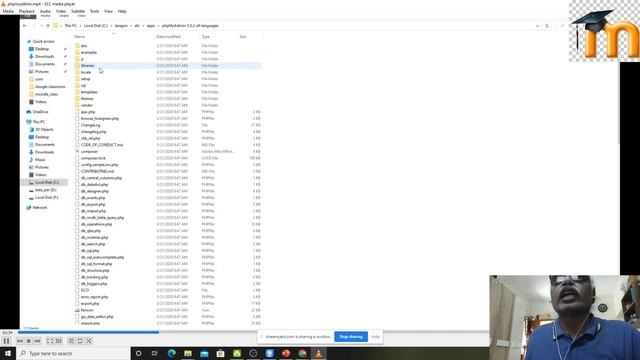Open the Tools menu

(x=94, y=11)
